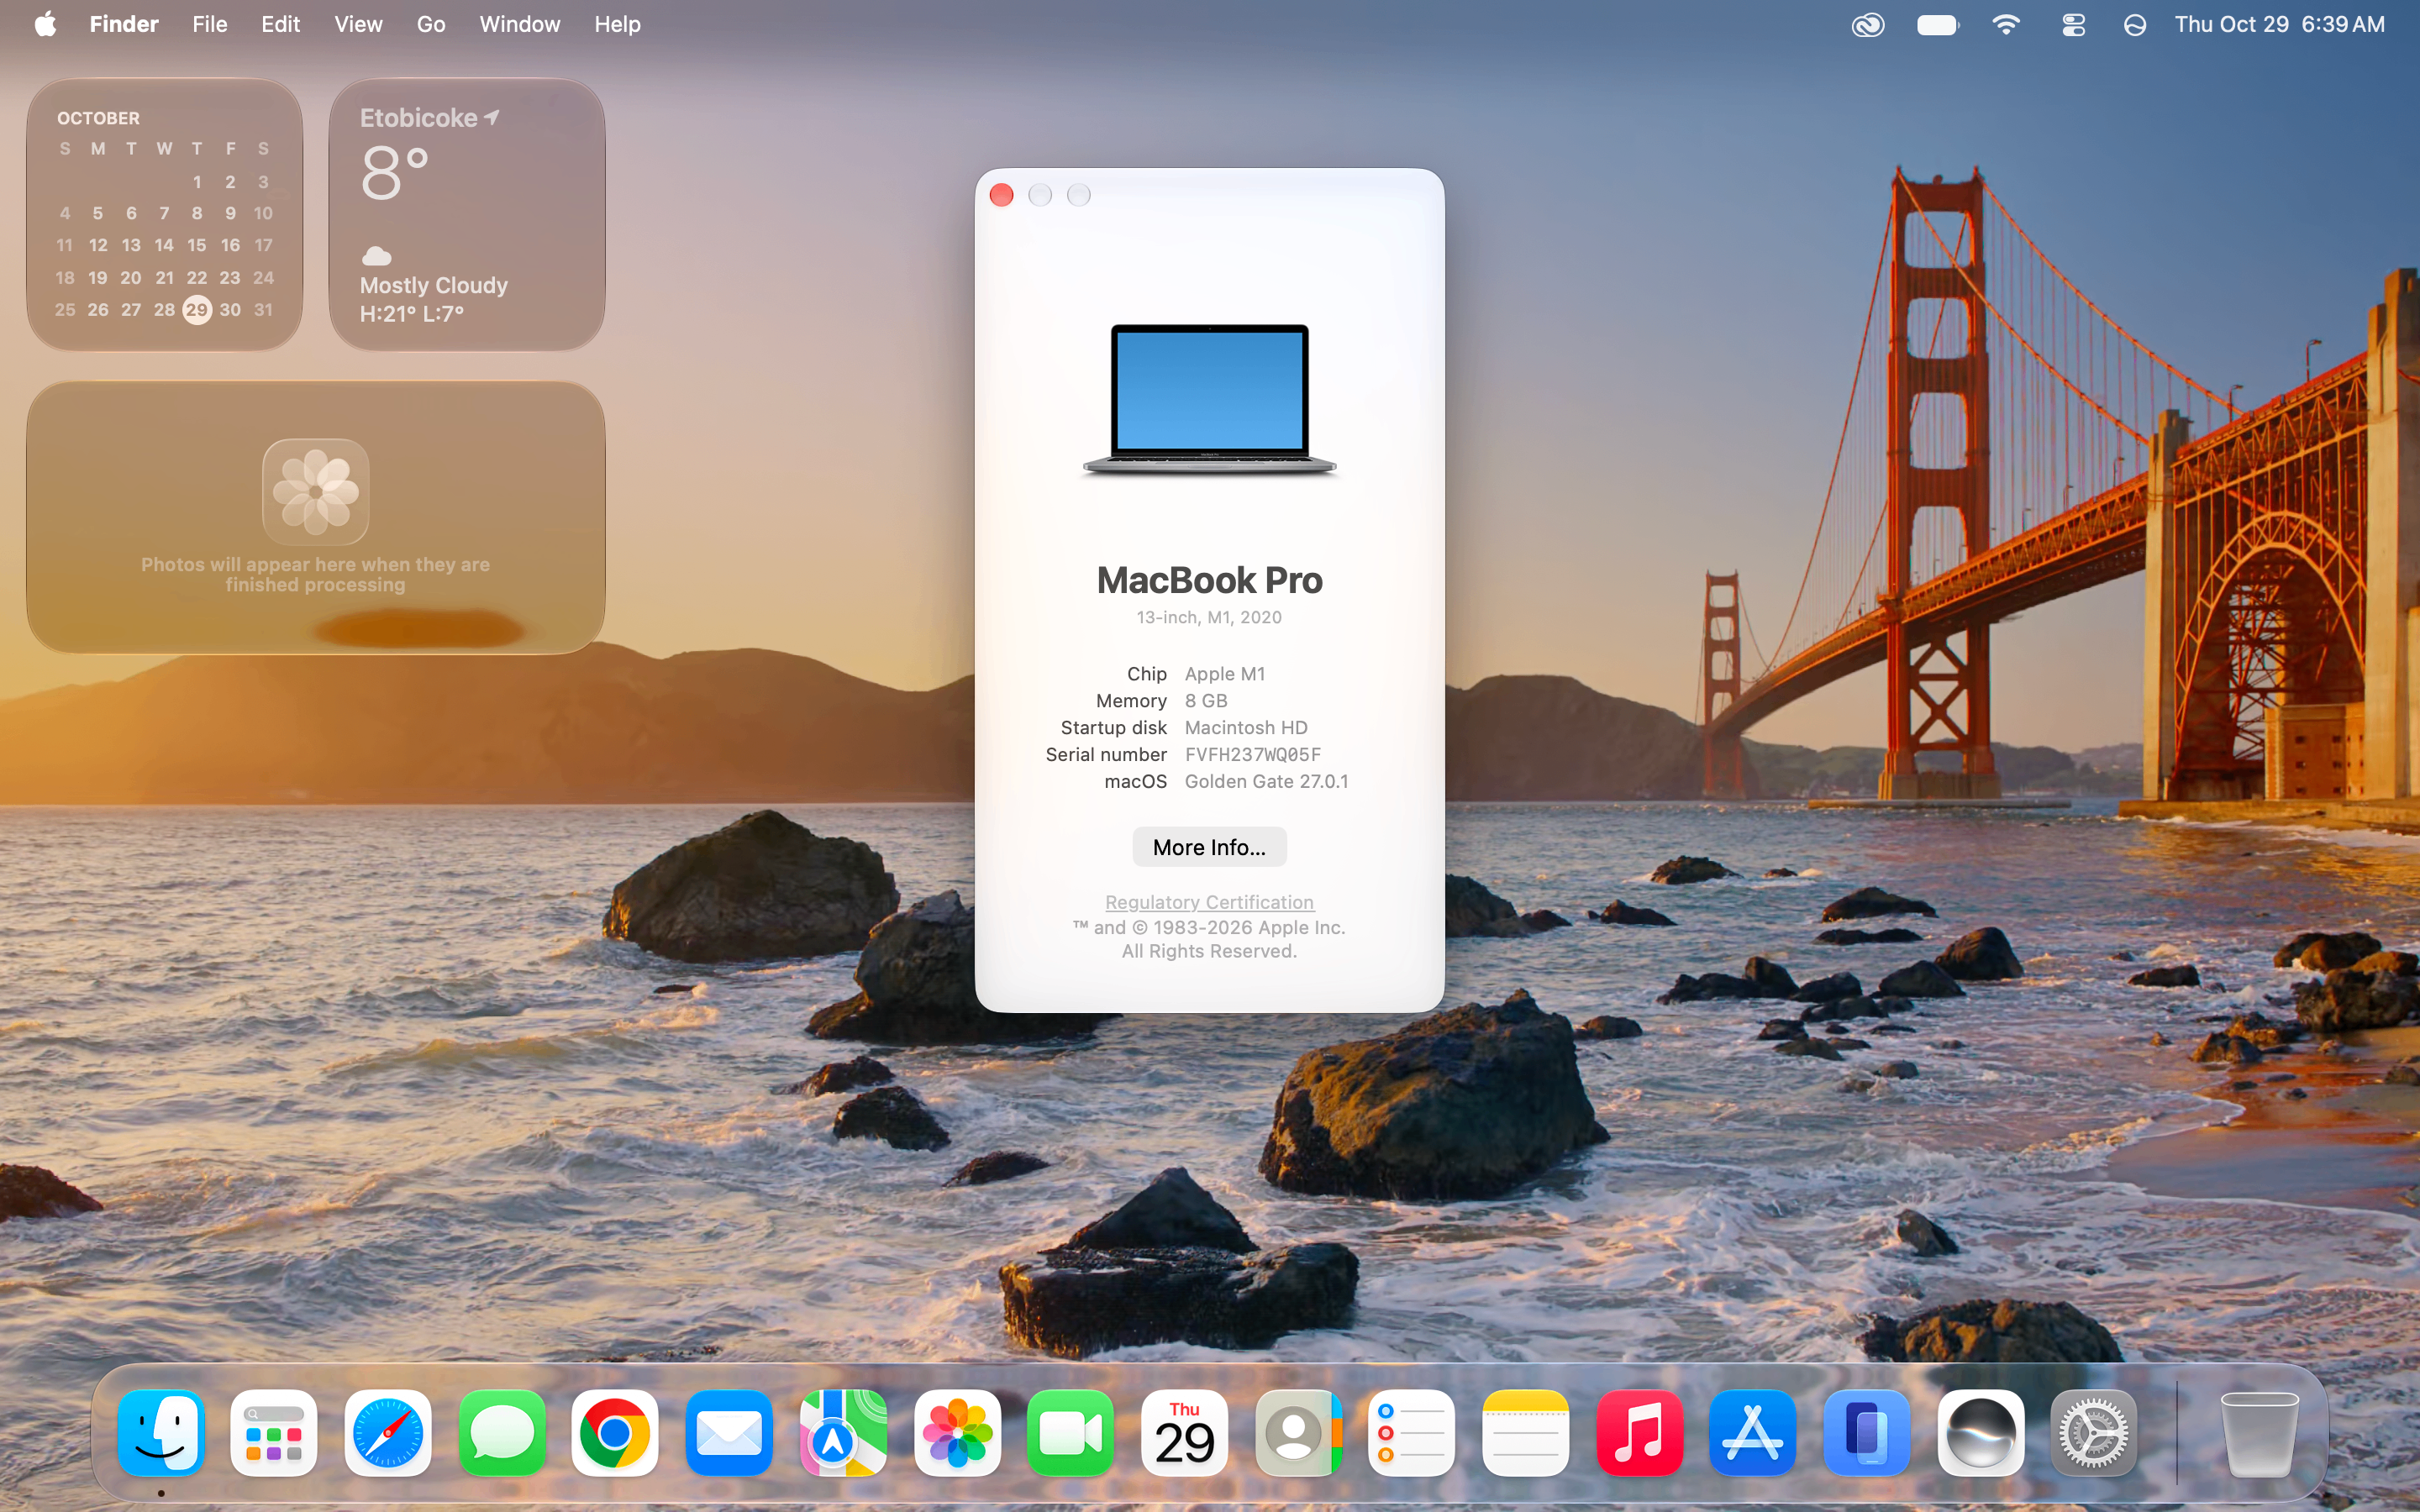Open the File menu
The height and width of the screenshot is (1512, 2420).
point(210,24)
